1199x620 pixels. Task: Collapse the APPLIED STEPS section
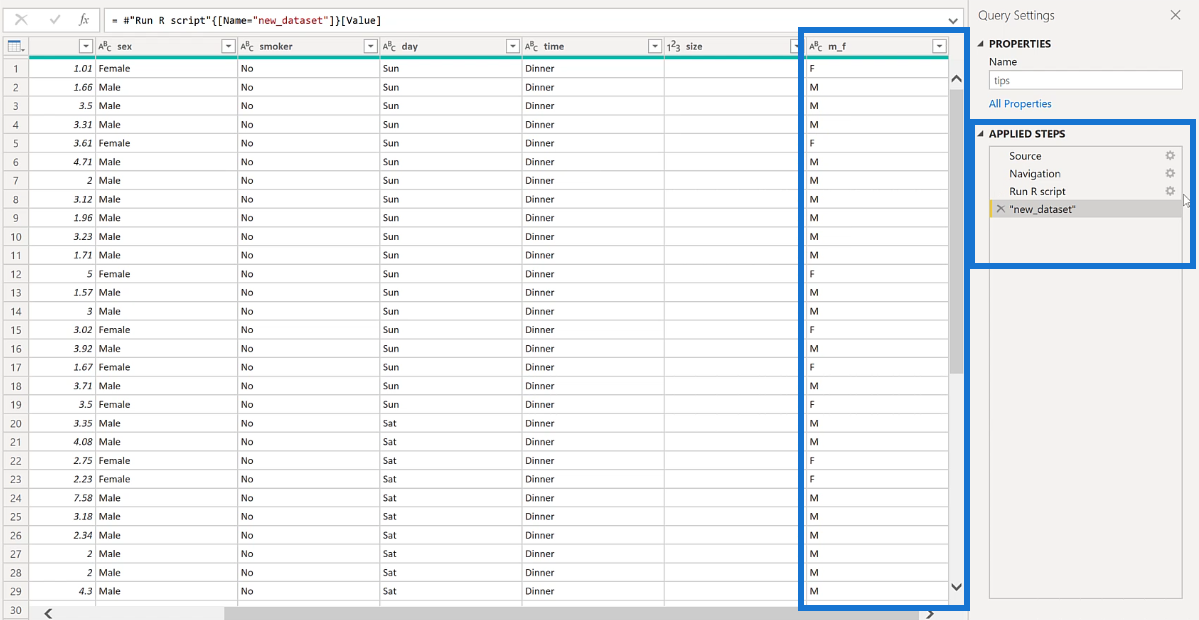[982, 135]
